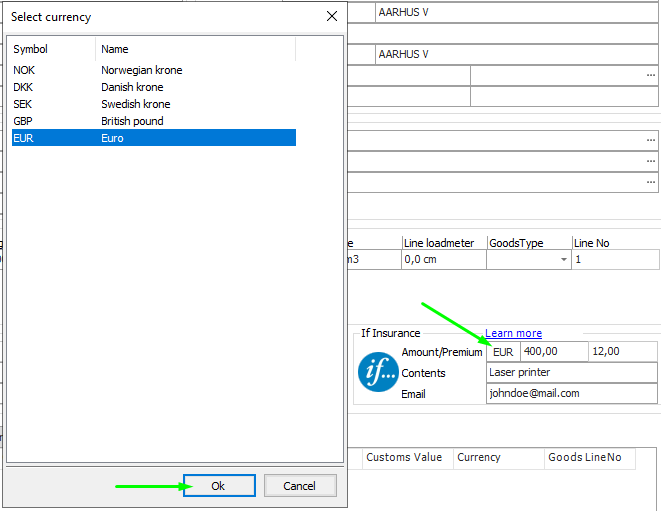Viewport: 661px width, 511px height.
Task: Close the Select currency dialog
Action: pos(332,16)
